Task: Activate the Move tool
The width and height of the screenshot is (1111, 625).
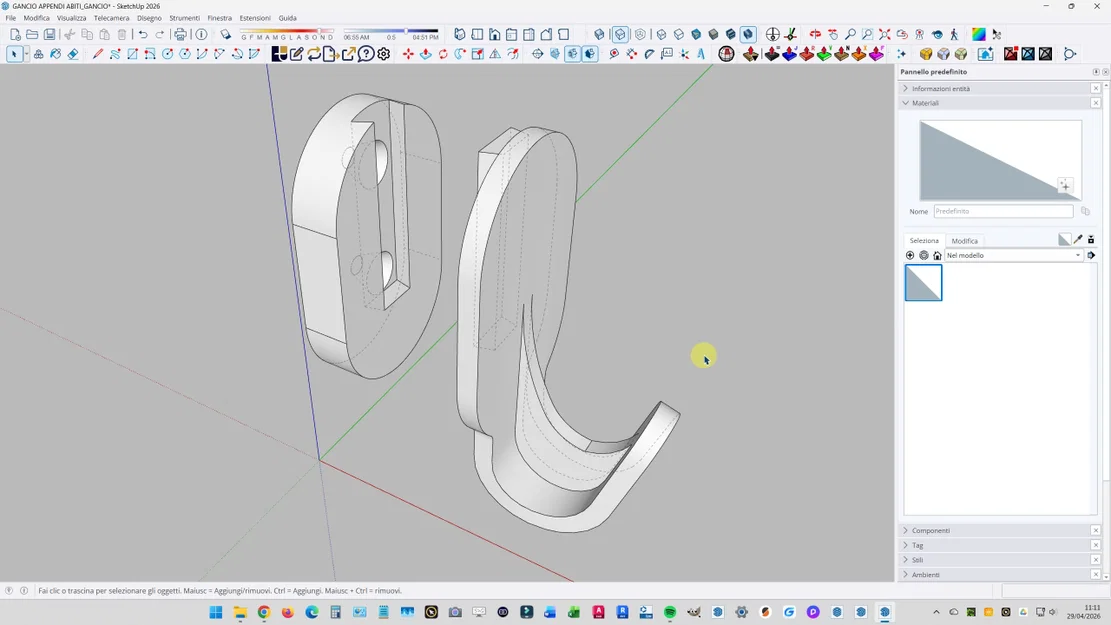Action: 408,54
